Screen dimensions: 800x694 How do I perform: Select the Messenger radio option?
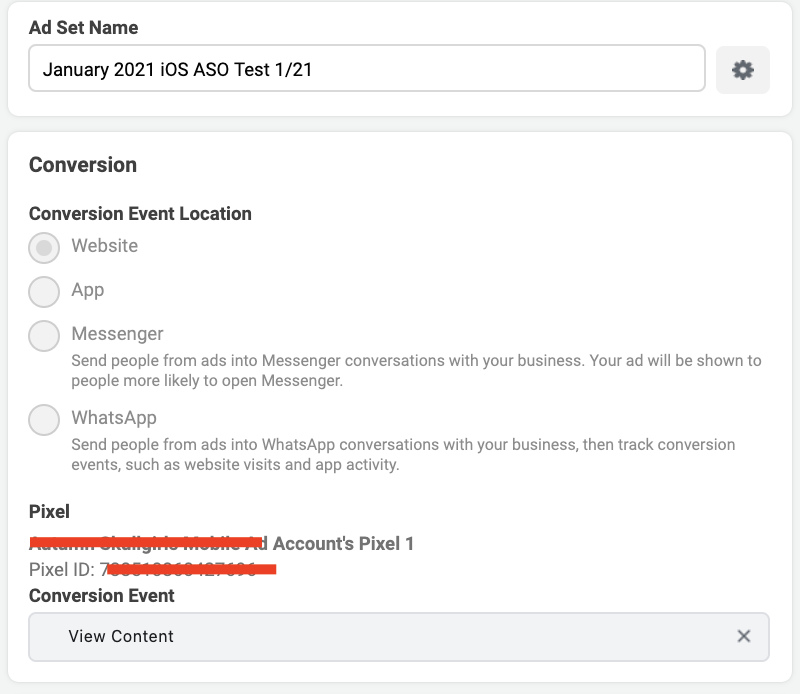(x=44, y=335)
